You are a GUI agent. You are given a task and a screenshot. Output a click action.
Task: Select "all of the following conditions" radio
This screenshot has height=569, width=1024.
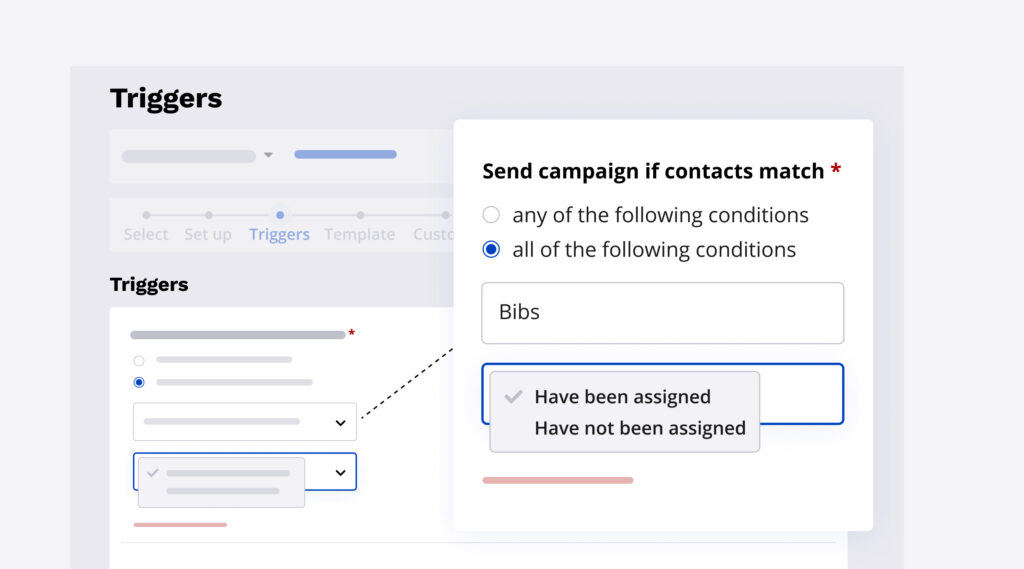click(491, 249)
